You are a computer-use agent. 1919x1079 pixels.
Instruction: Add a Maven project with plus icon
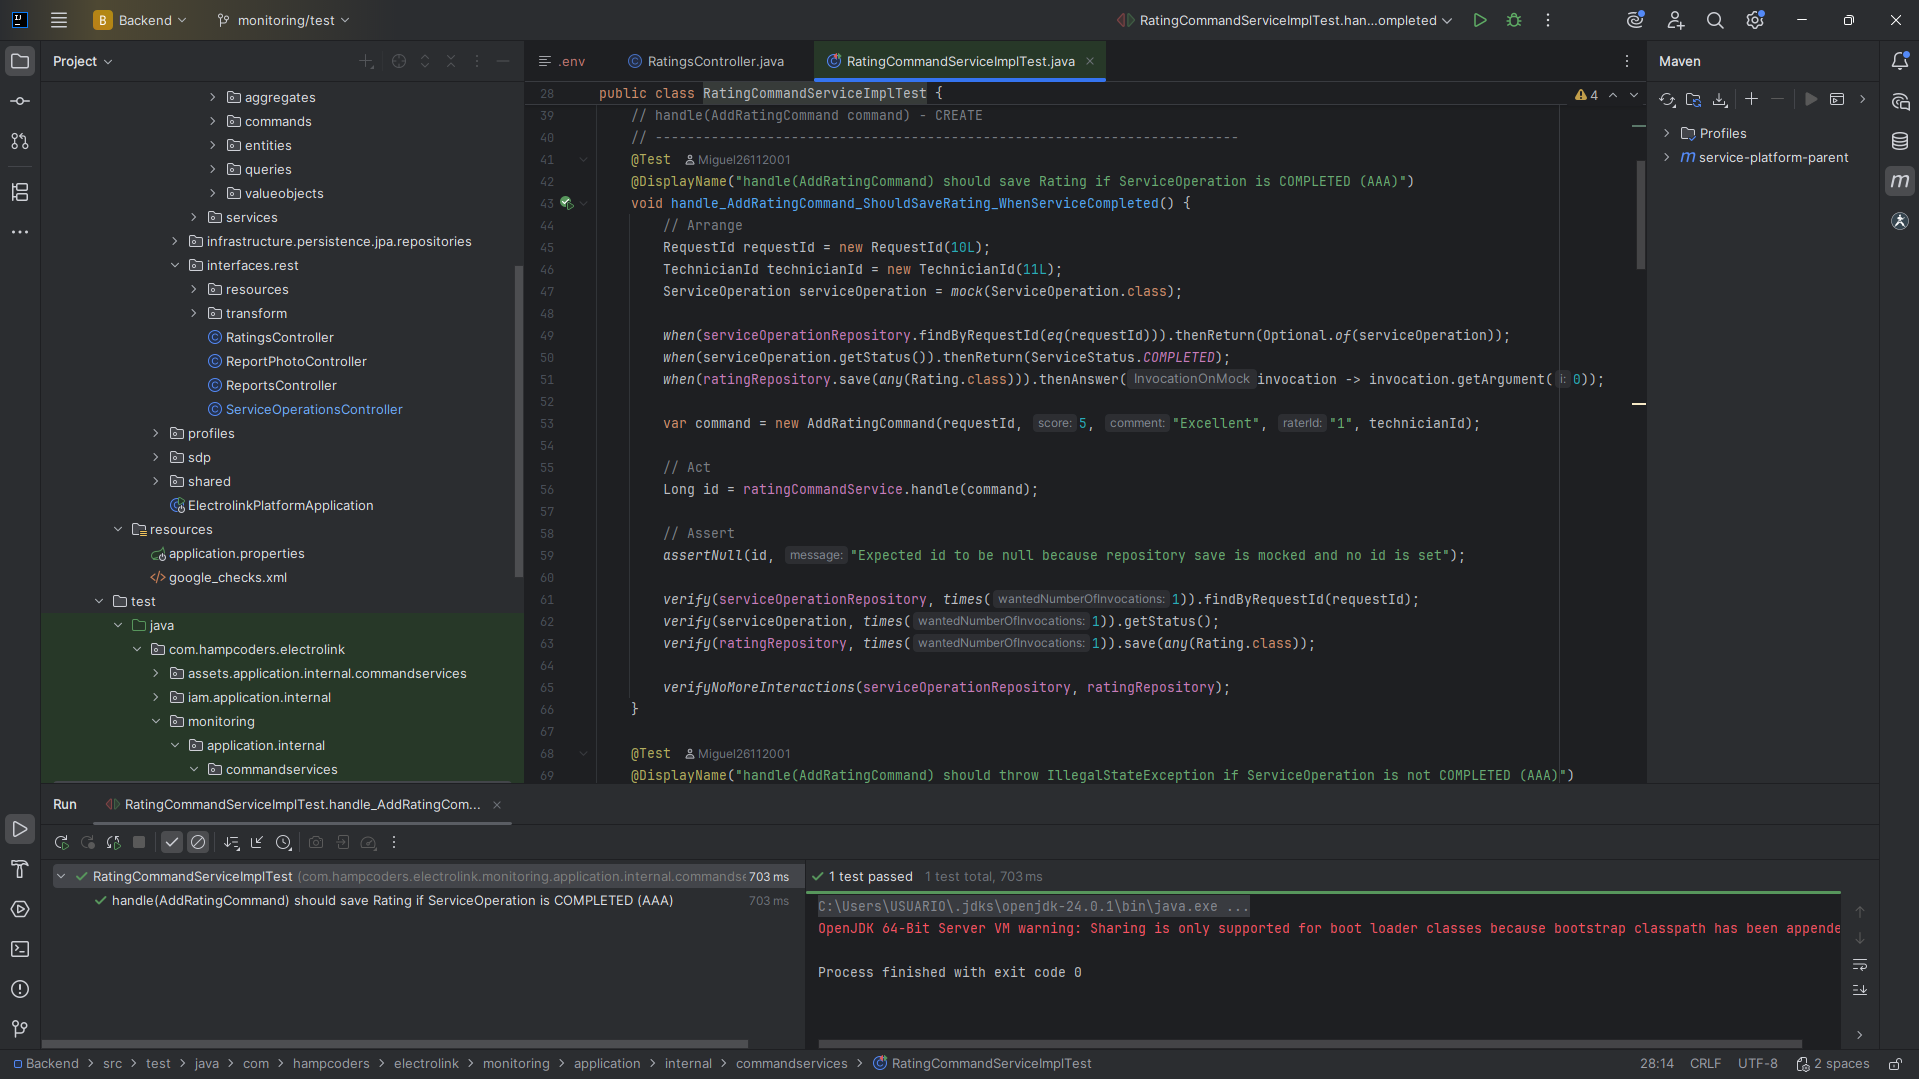coord(1751,99)
